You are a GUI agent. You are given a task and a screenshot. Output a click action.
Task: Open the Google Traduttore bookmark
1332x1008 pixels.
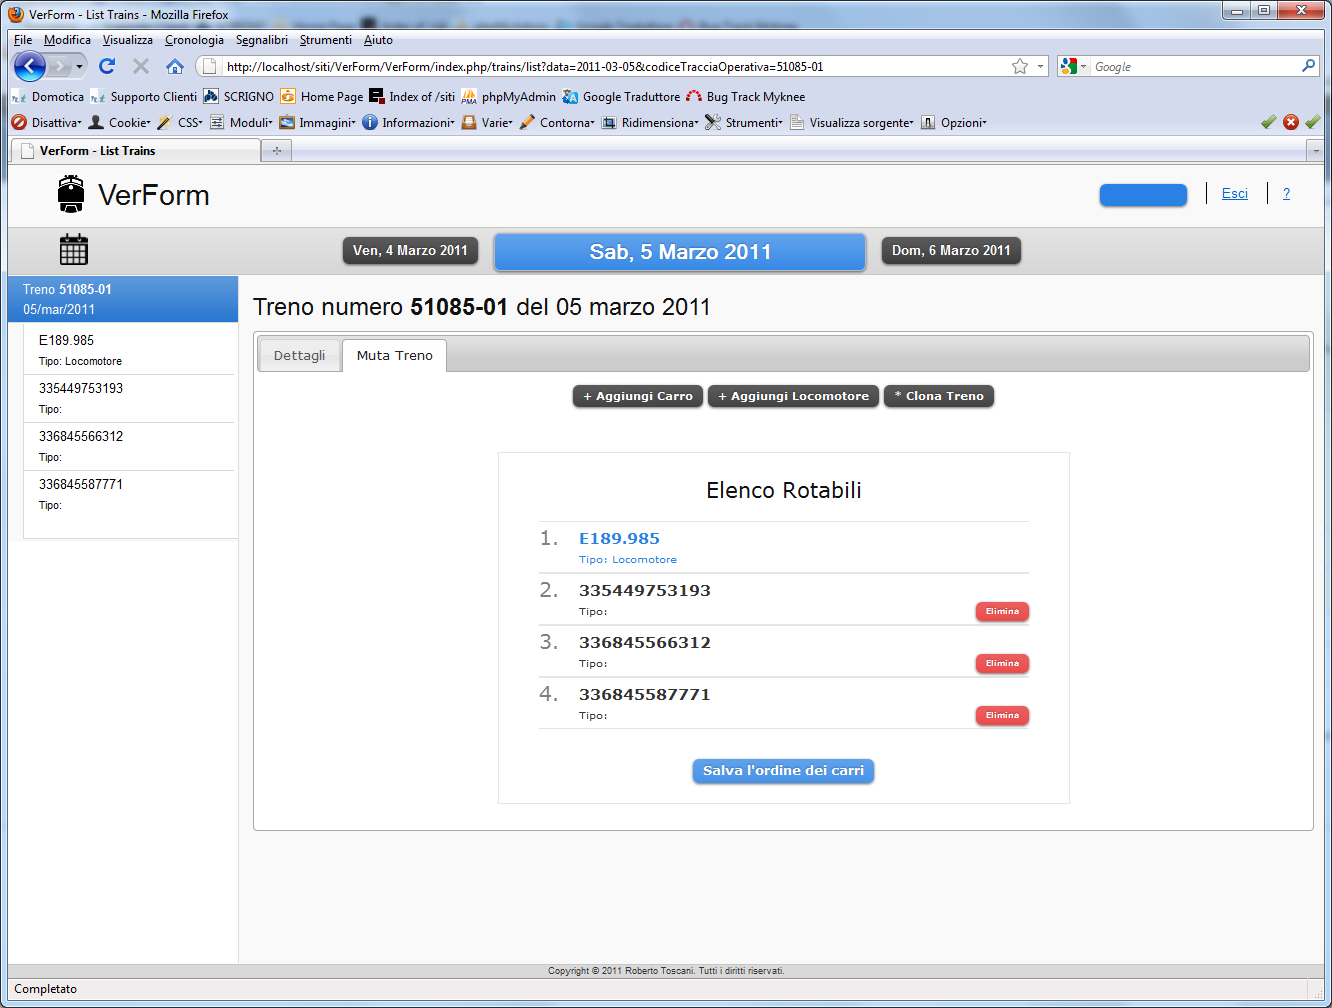coord(621,97)
